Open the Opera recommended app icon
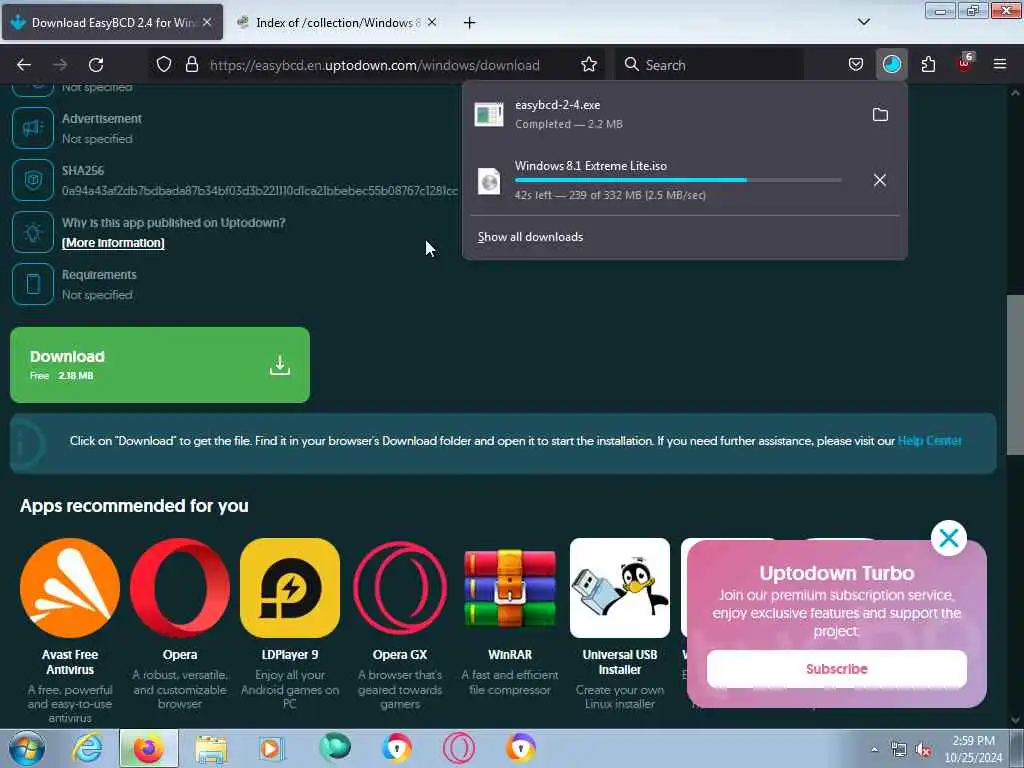The image size is (1024, 768). click(x=180, y=588)
